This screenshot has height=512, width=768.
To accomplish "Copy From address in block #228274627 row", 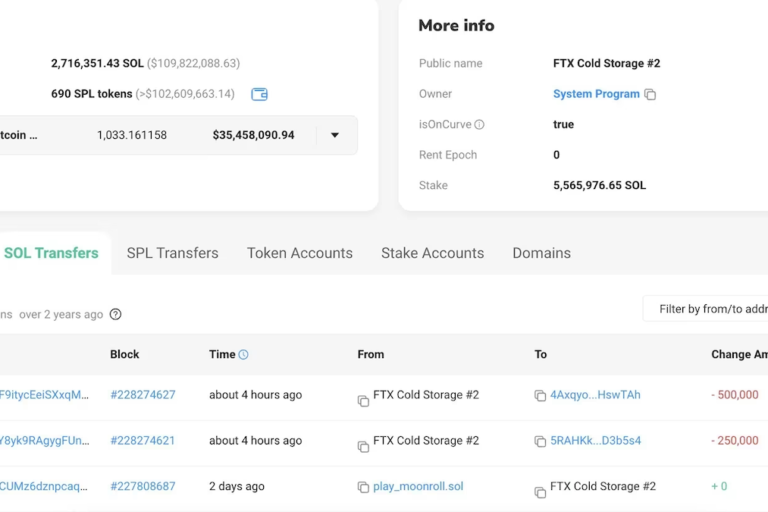I will click(x=363, y=401).
